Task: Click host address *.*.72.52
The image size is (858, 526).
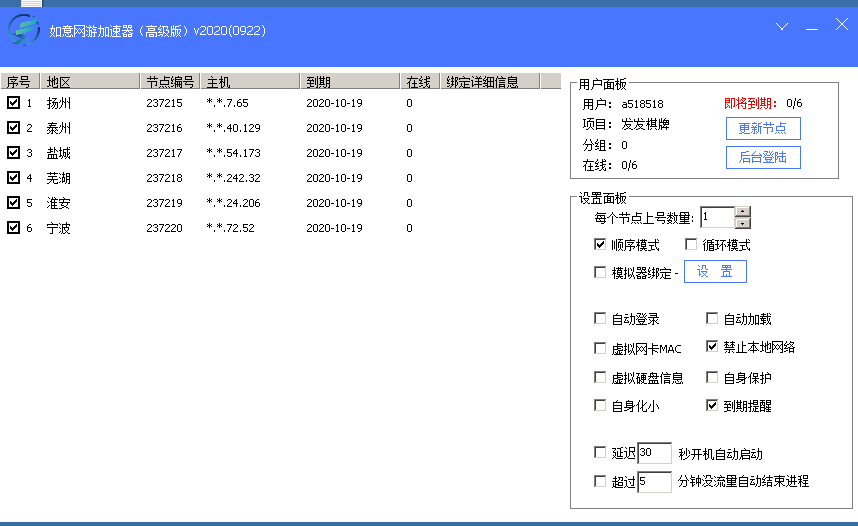Action: click(230, 228)
